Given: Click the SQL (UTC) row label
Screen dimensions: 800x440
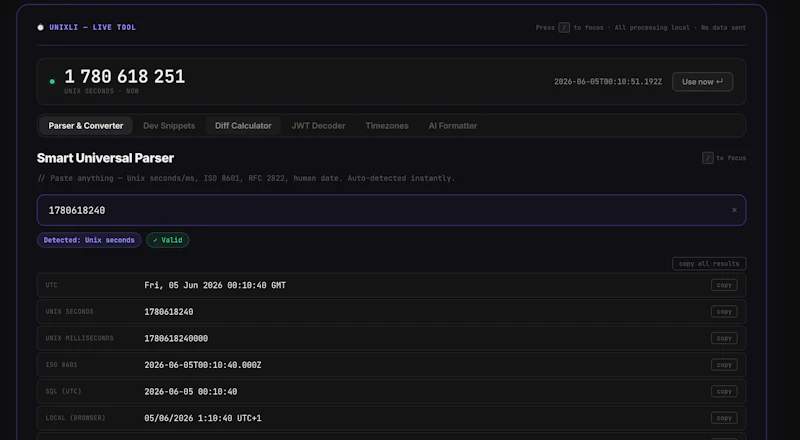Looking at the screenshot, I should [x=63, y=391].
